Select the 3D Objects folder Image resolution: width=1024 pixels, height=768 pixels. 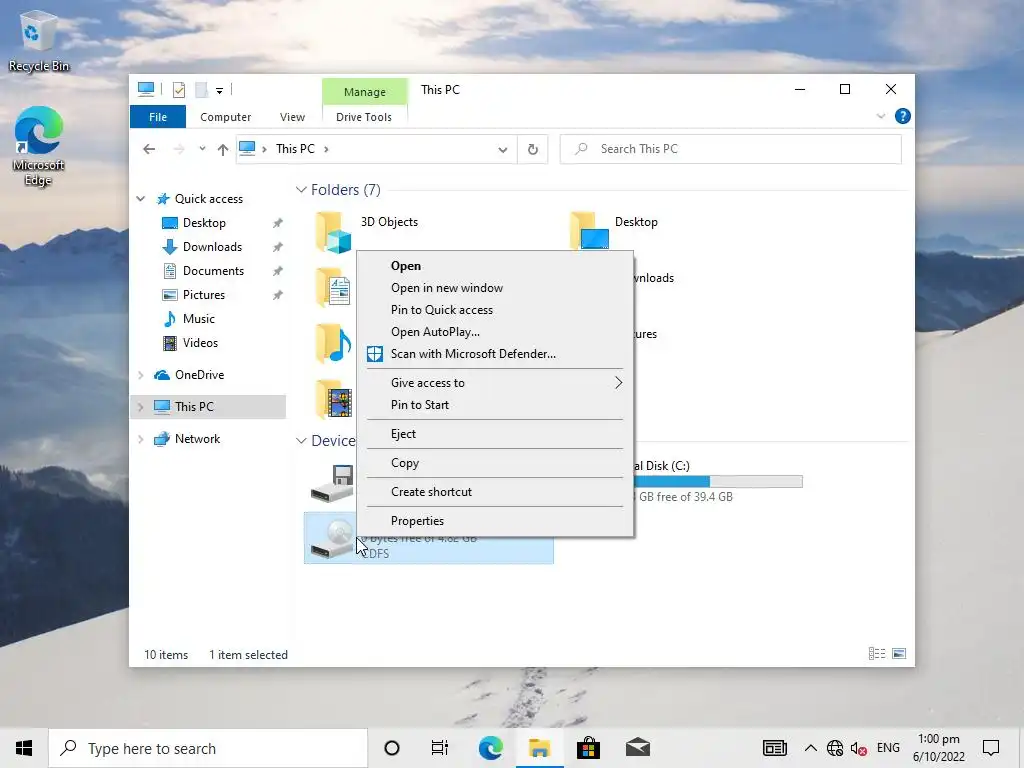[x=366, y=231]
